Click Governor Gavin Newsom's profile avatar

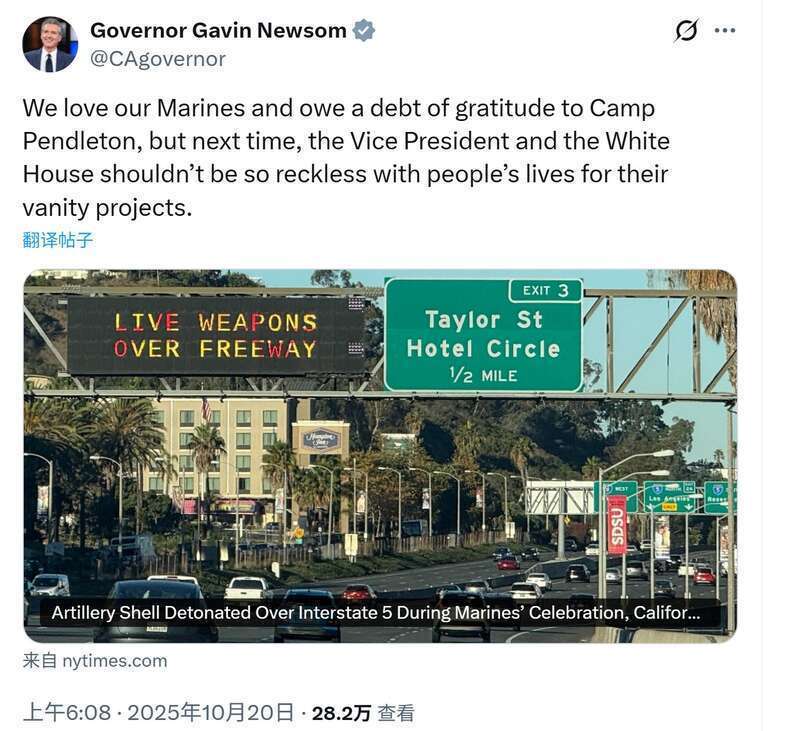point(50,45)
